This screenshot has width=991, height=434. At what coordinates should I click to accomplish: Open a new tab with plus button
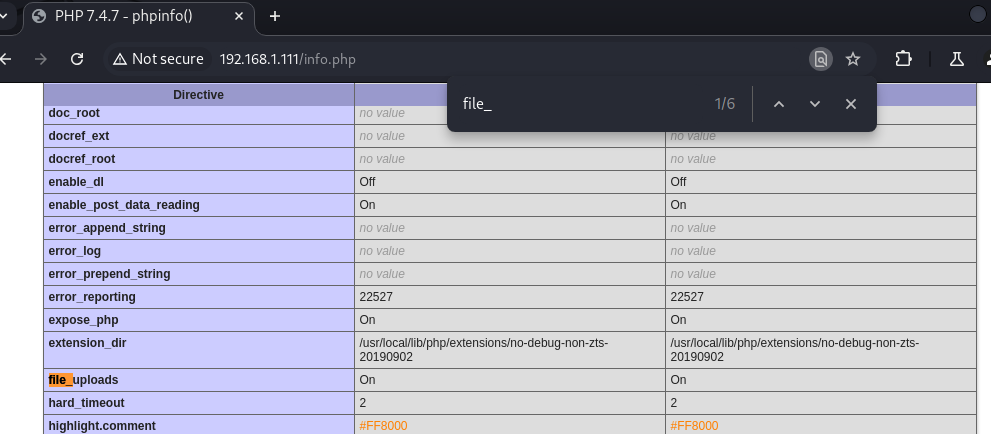pyautogui.click(x=275, y=16)
